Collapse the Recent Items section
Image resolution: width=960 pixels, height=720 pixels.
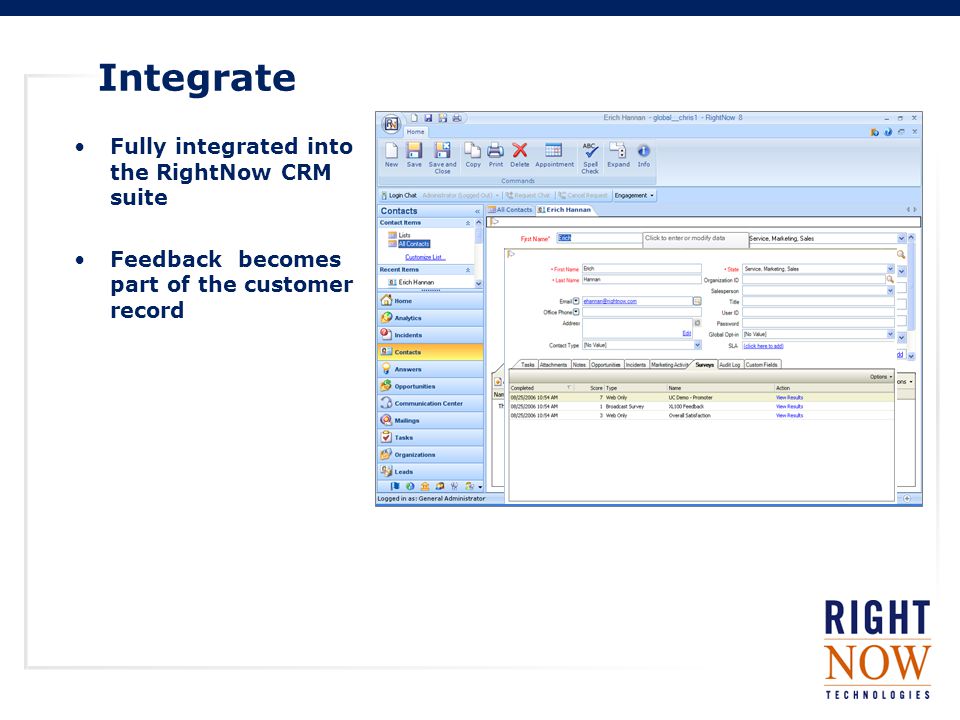[x=468, y=270]
